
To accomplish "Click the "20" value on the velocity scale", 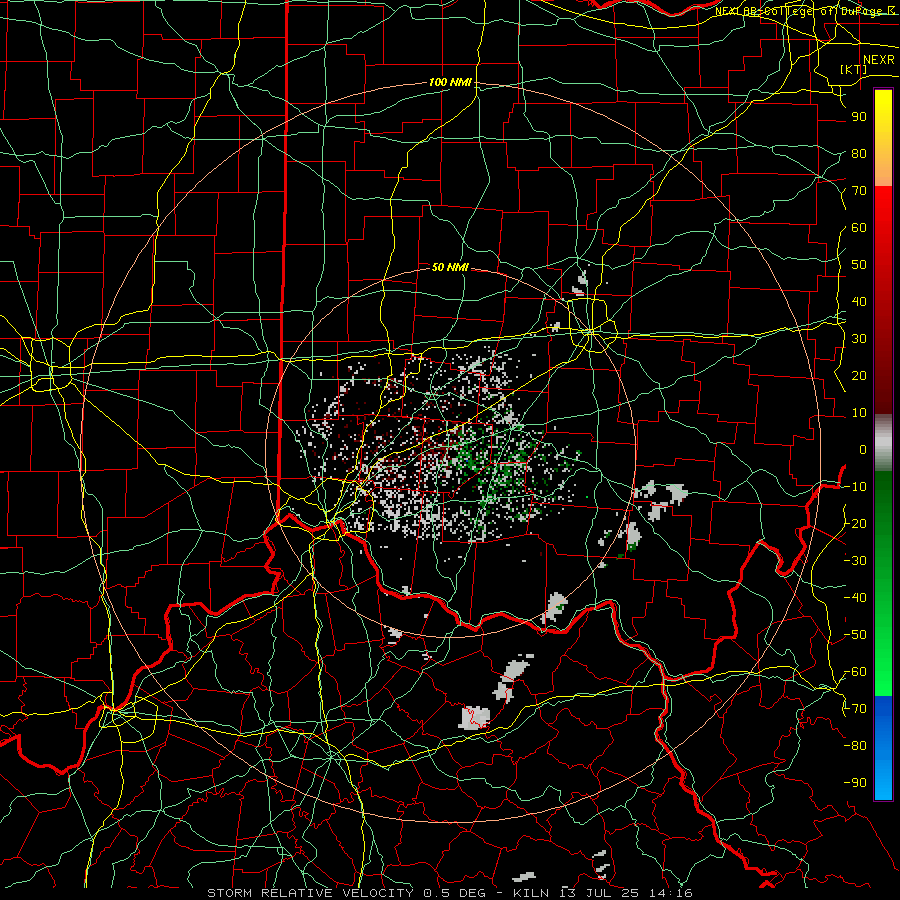I will 859,375.
